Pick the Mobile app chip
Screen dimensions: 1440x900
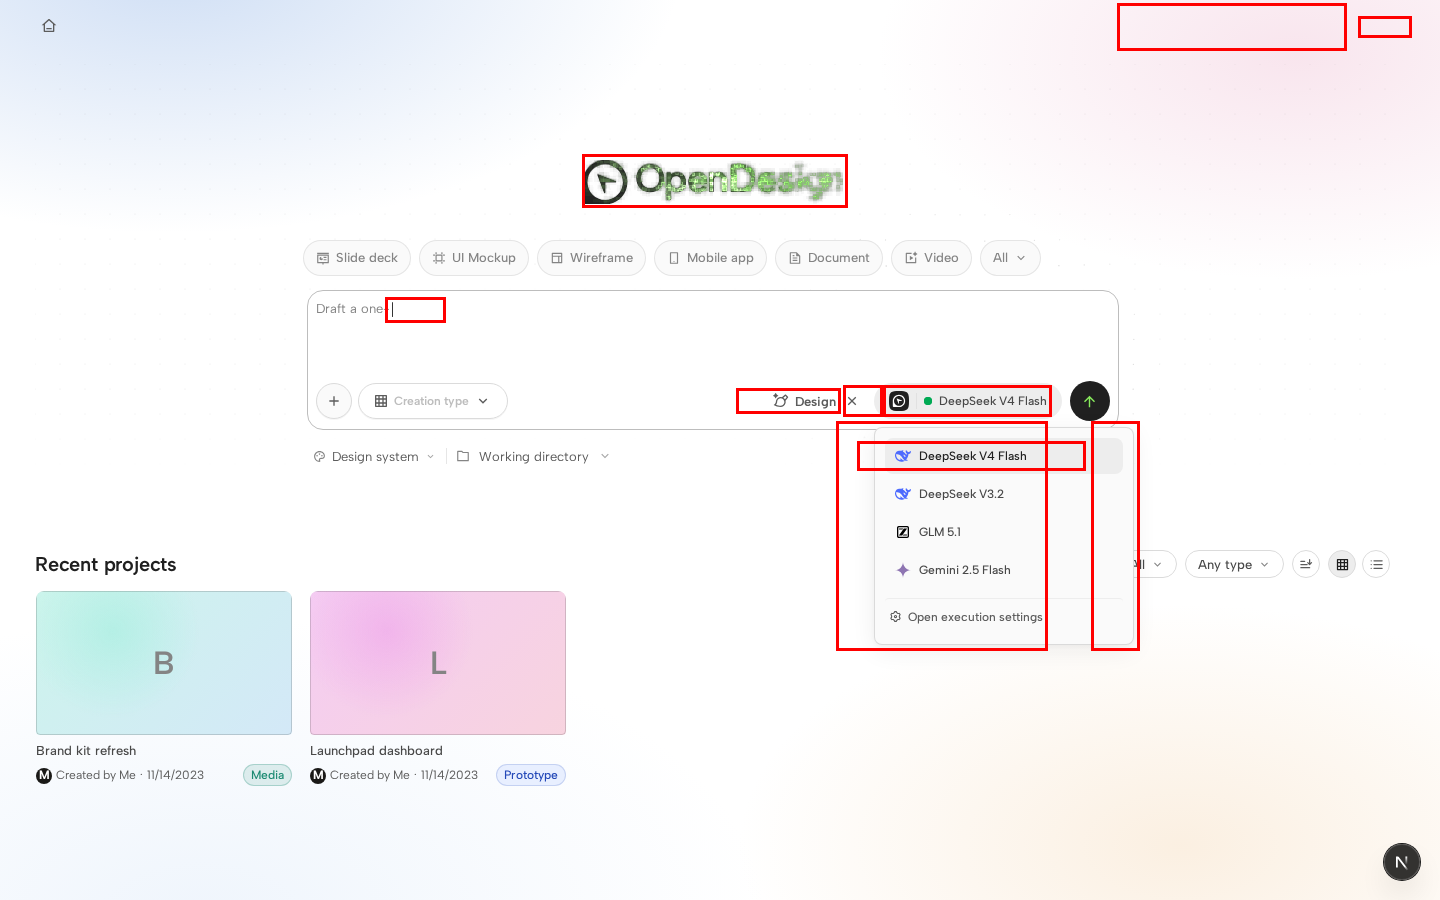[x=711, y=258]
